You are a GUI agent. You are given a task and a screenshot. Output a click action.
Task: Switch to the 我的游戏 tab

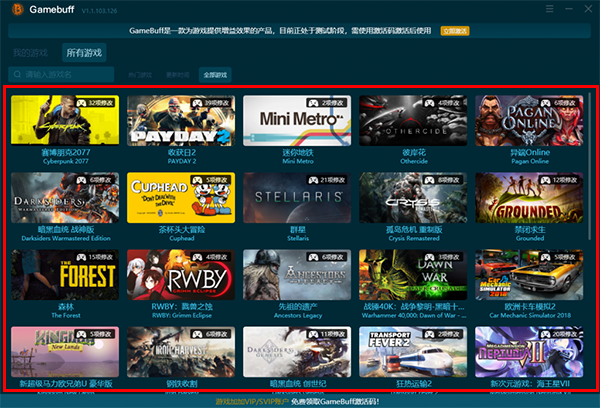pyautogui.click(x=31, y=53)
